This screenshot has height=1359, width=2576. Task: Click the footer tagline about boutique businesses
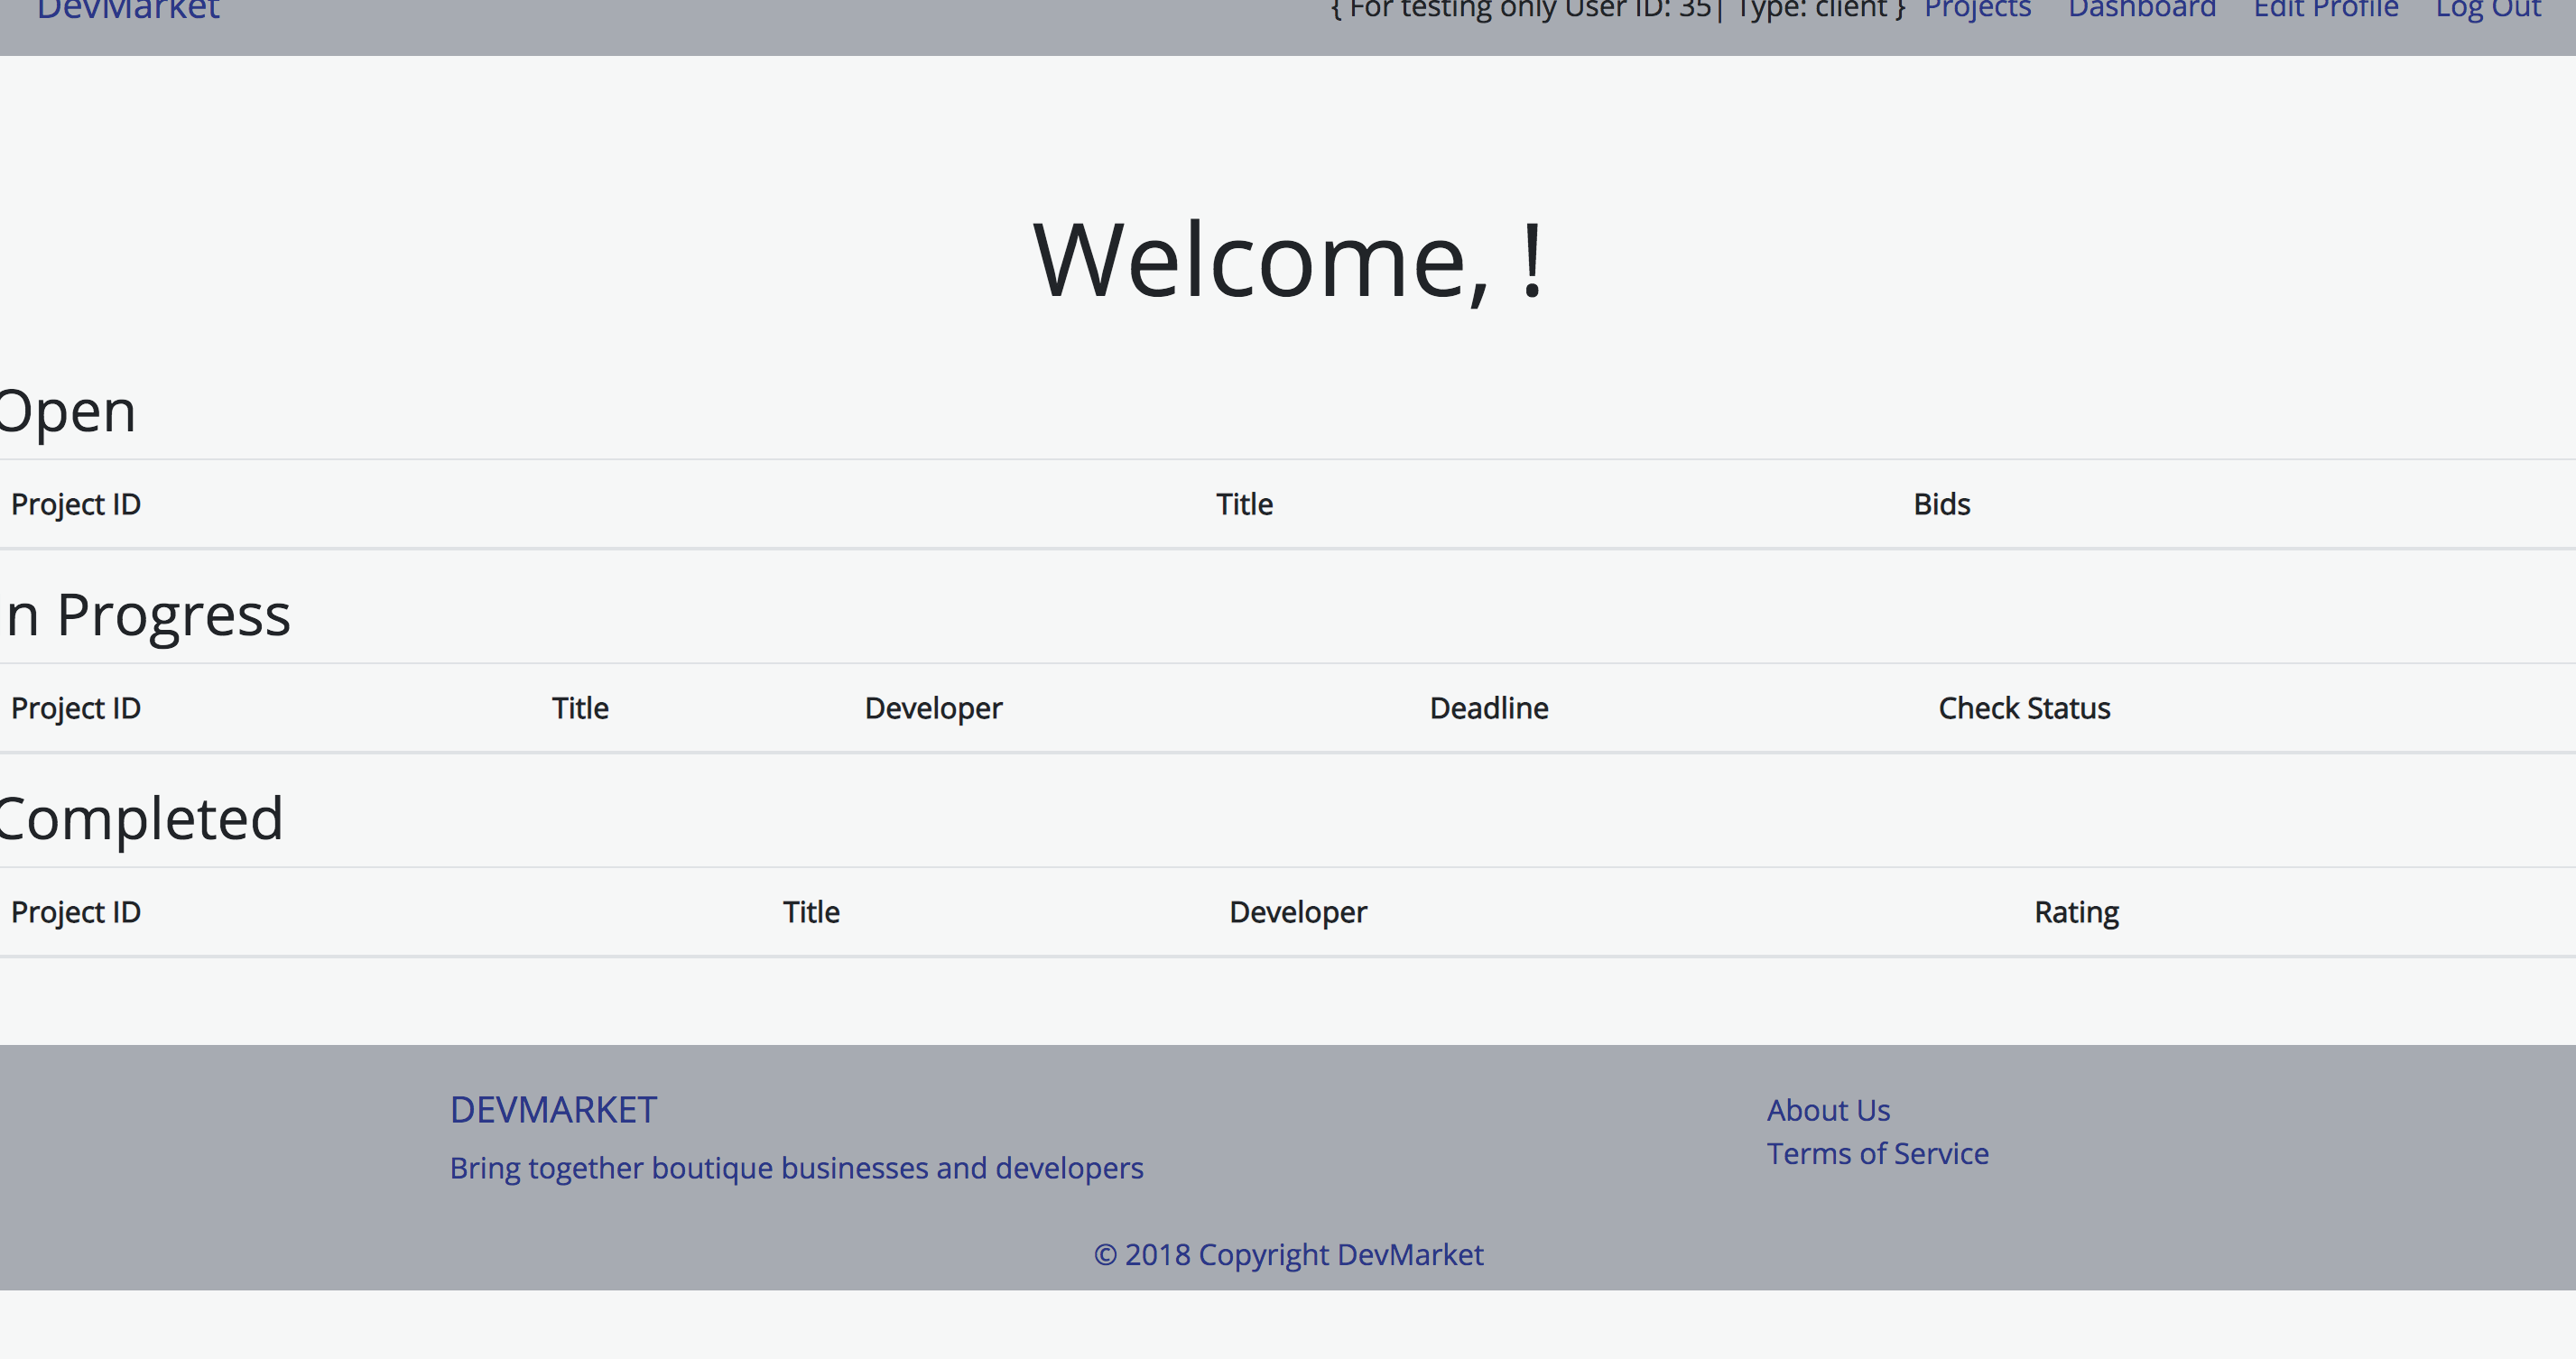point(796,1168)
